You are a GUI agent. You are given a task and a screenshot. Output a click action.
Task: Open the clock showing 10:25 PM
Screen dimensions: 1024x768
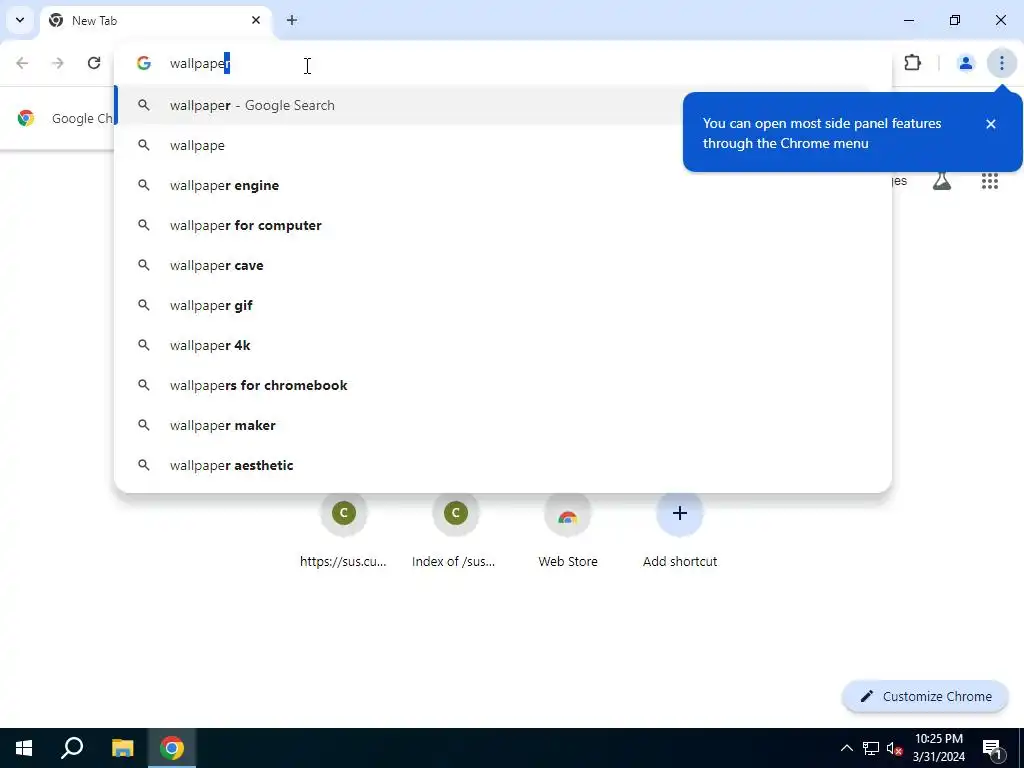pyautogui.click(x=939, y=748)
